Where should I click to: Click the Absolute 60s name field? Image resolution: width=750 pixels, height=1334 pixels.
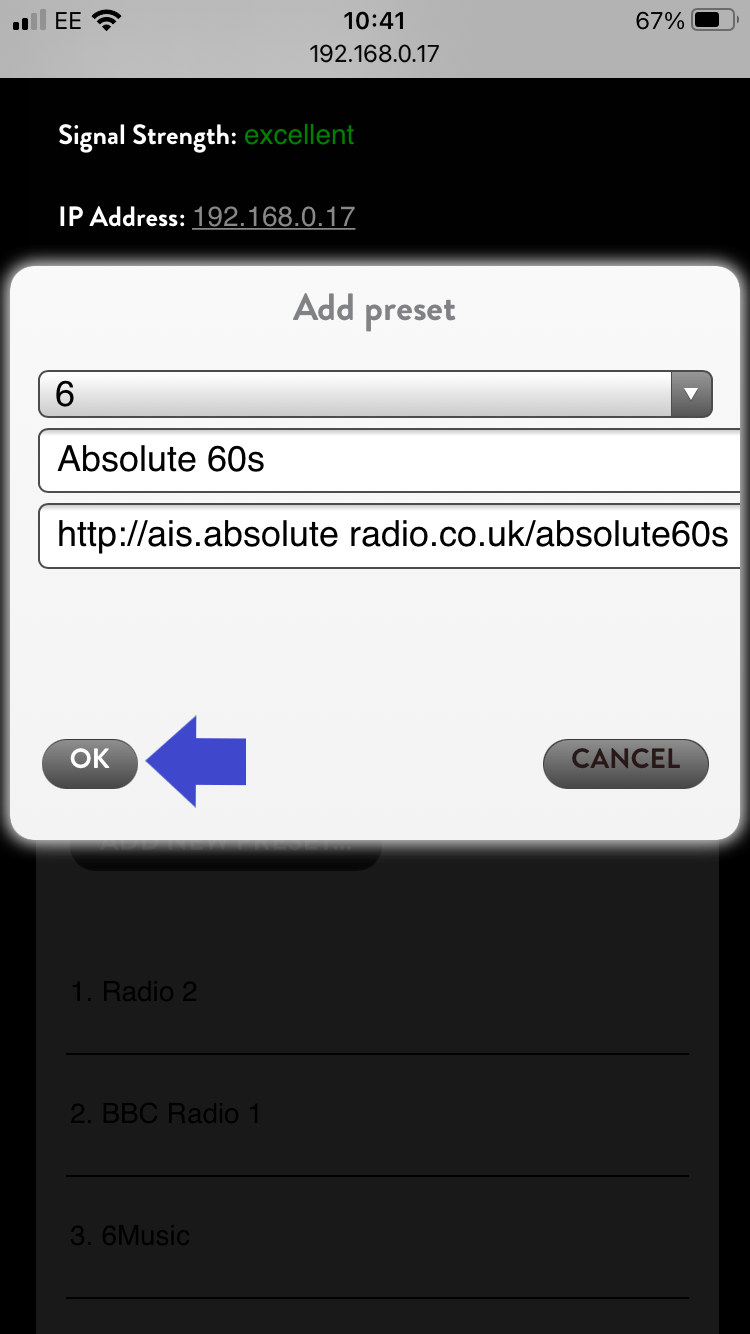click(388, 460)
